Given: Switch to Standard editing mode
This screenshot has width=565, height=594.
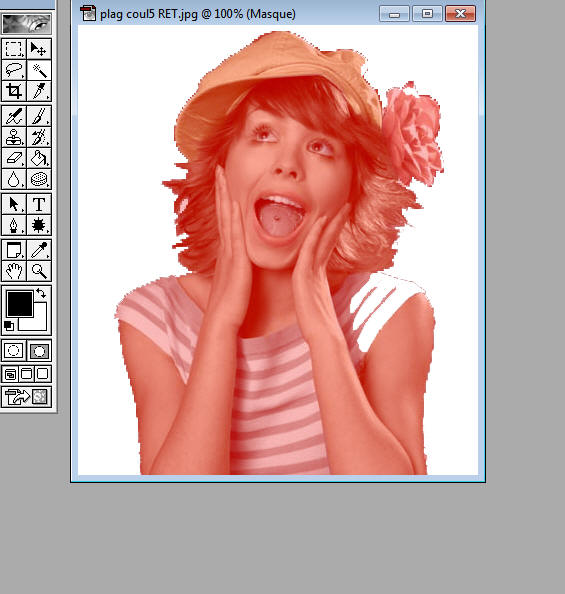Looking at the screenshot, I should pyautogui.click(x=14, y=350).
